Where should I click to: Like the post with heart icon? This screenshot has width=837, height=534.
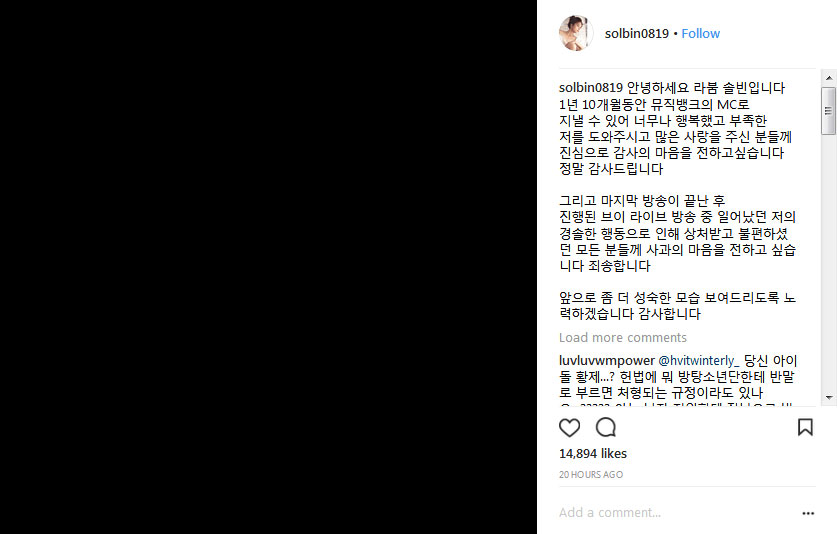tap(569, 428)
